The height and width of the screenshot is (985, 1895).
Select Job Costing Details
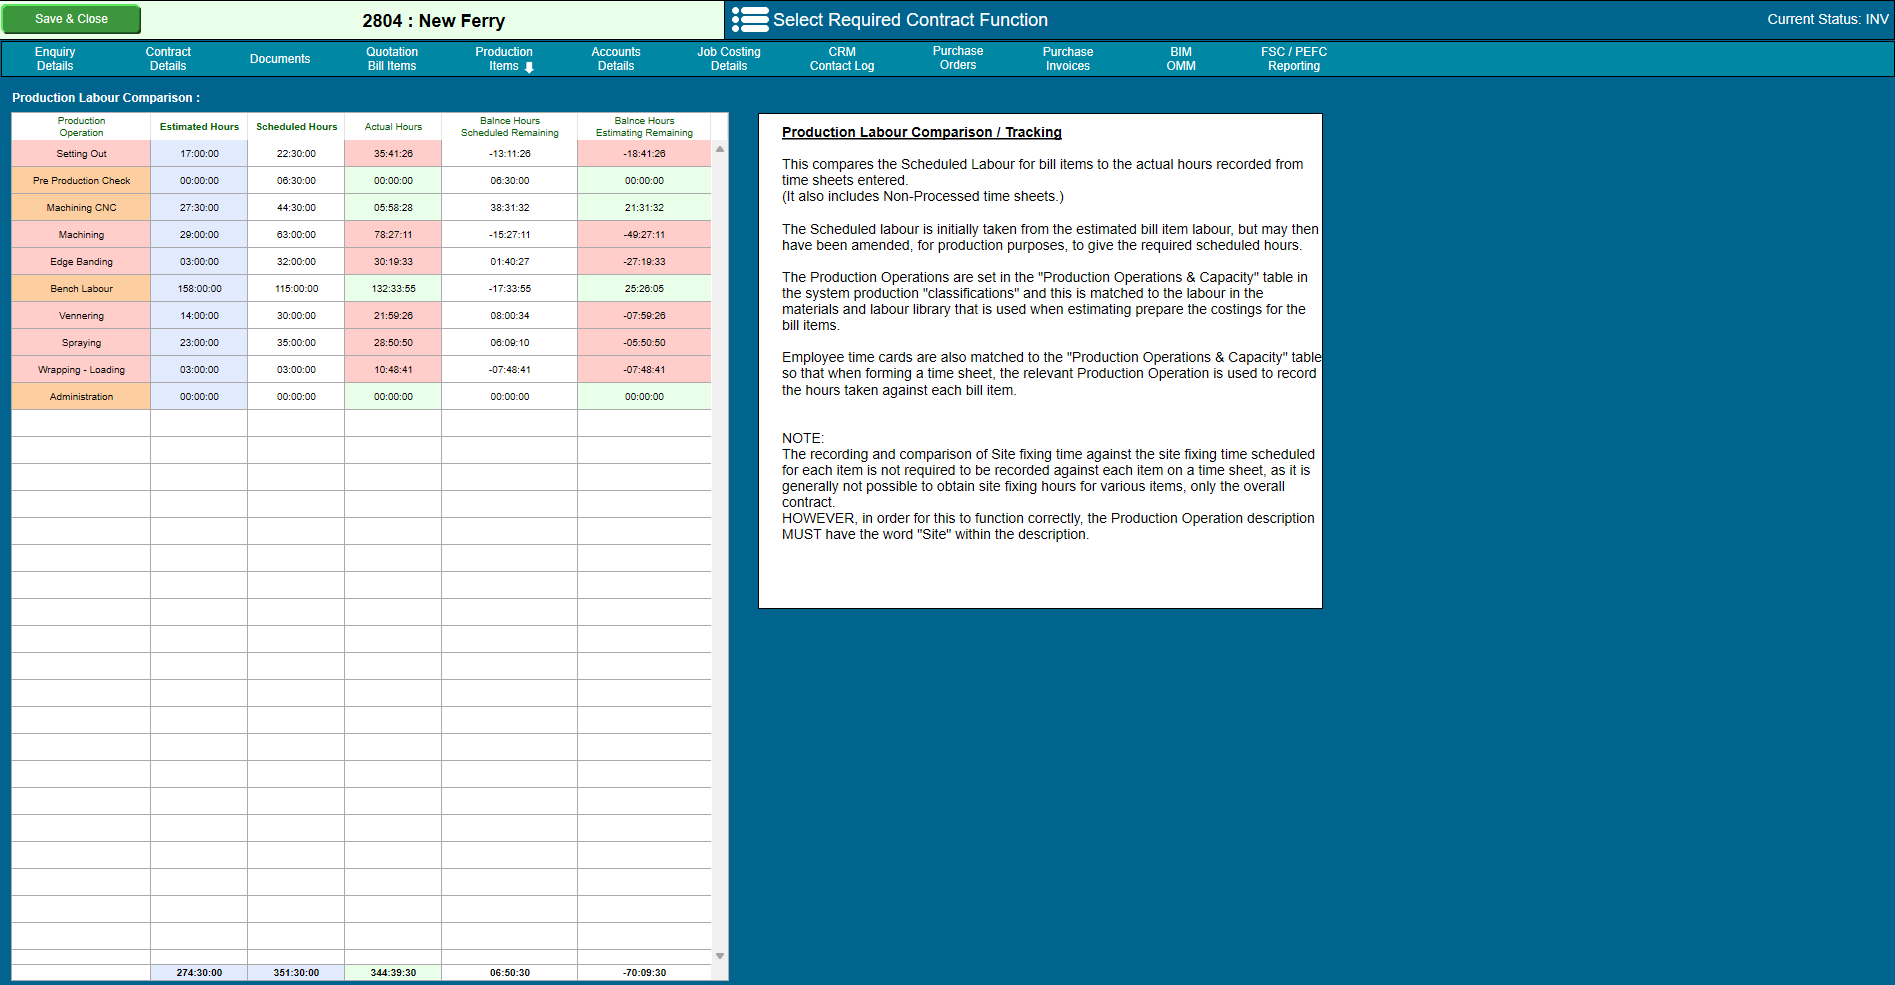point(729,59)
